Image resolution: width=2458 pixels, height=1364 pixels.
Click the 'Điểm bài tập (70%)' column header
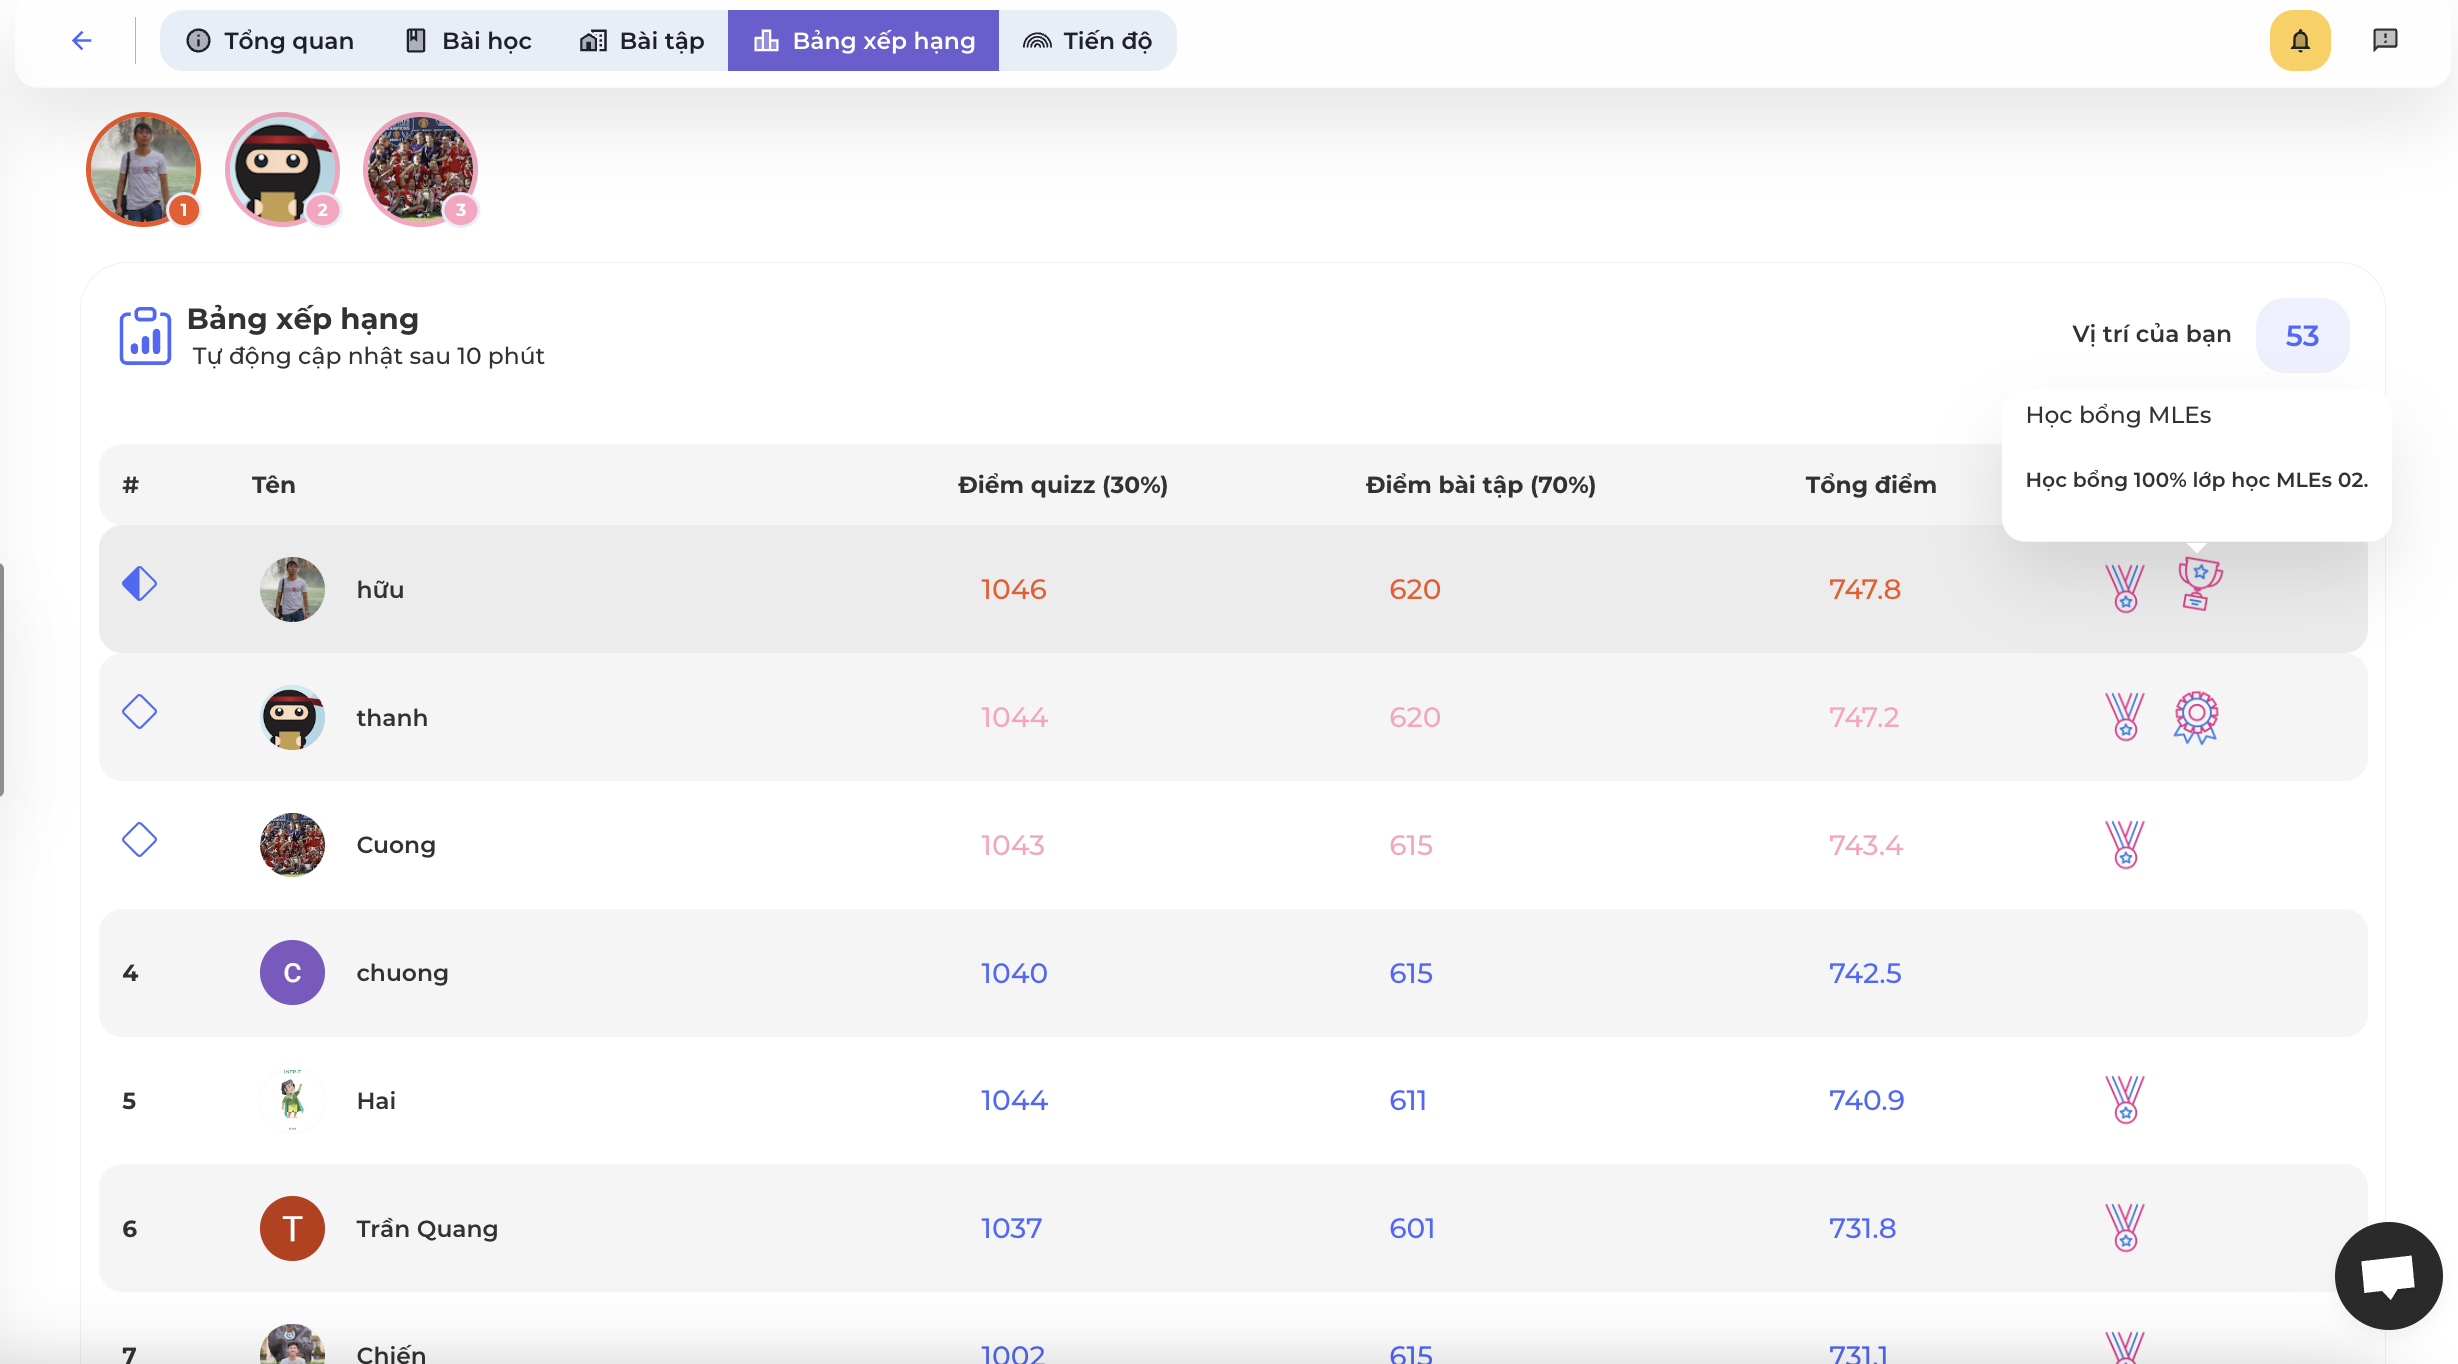point(1481,485)
